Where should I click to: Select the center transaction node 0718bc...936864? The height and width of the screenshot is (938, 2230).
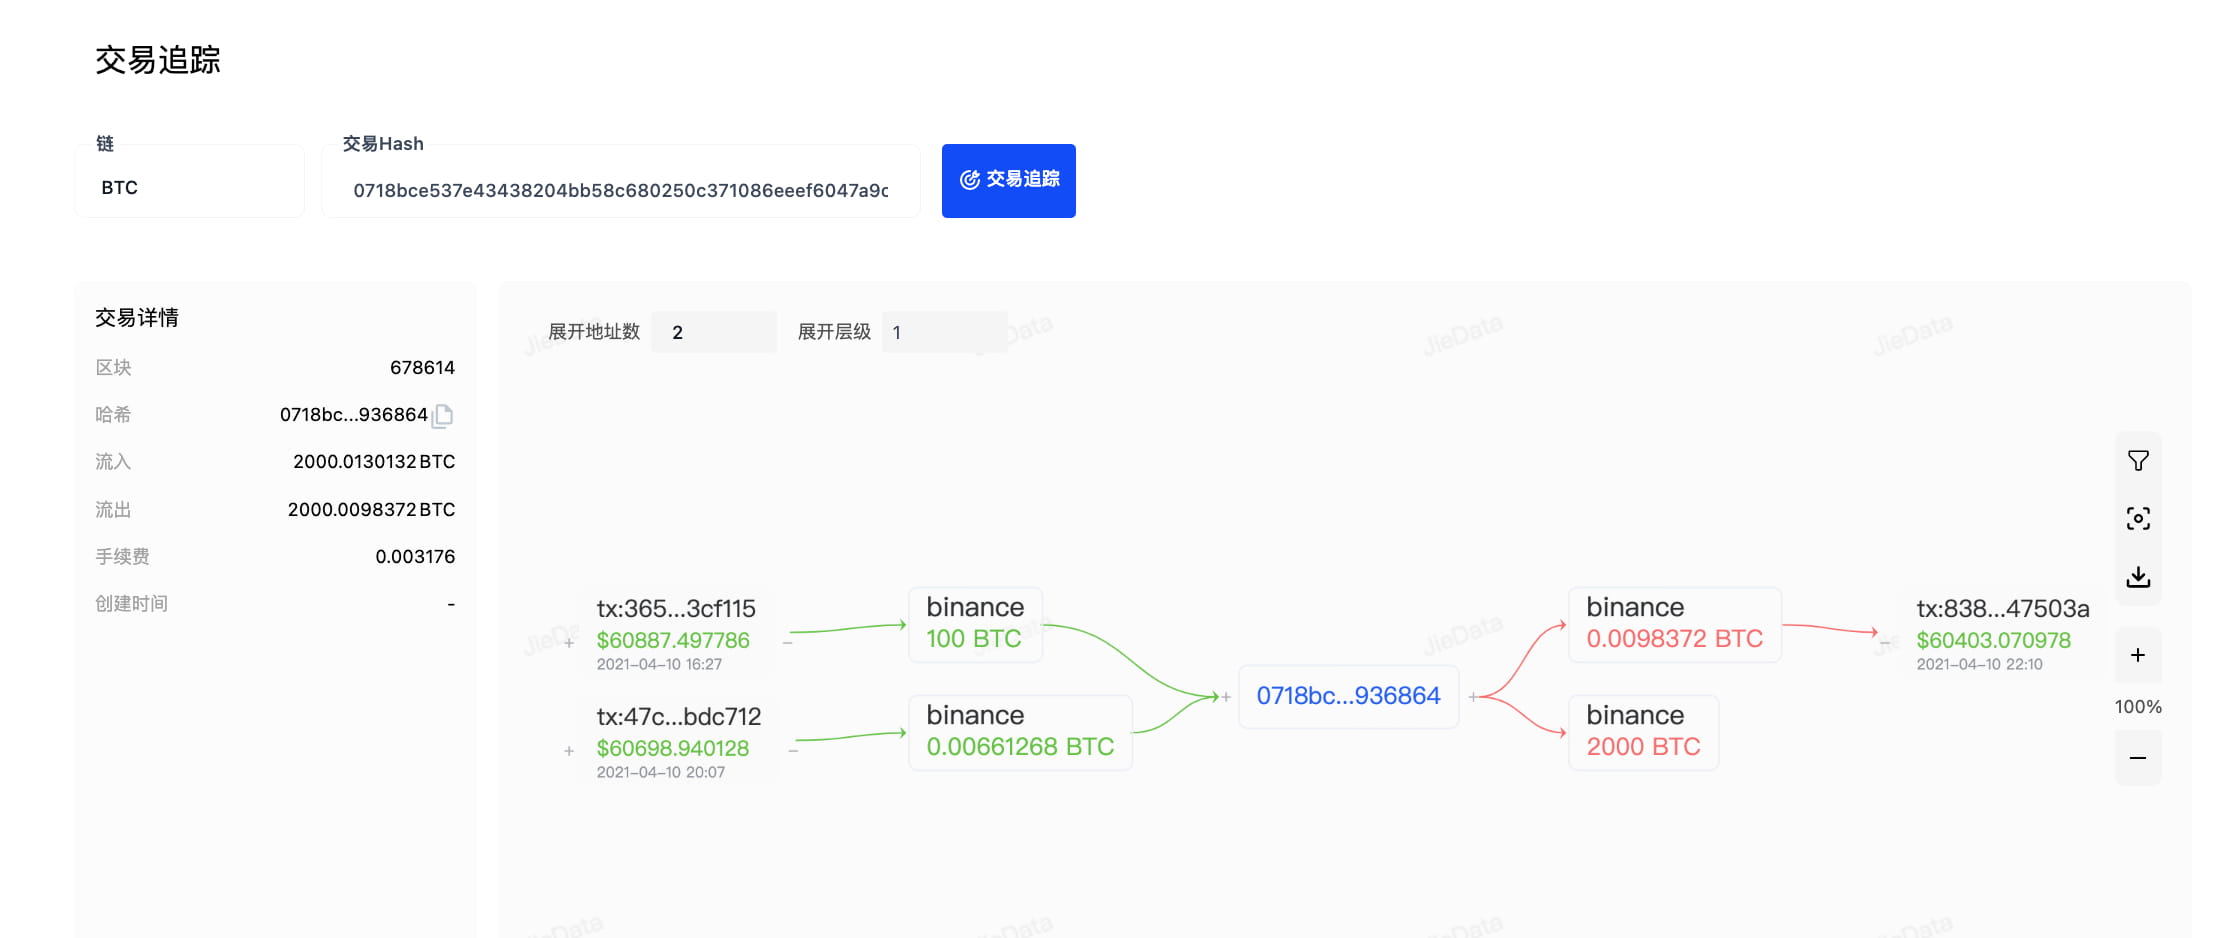pos(1348,696)
